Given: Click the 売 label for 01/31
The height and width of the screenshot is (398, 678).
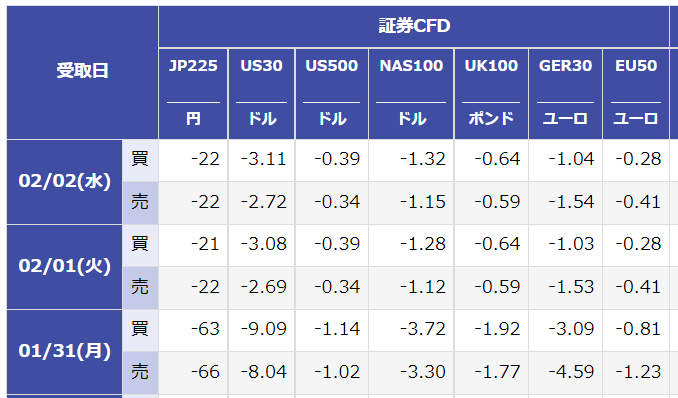Looking at the screenshot, I should (140, 372).
